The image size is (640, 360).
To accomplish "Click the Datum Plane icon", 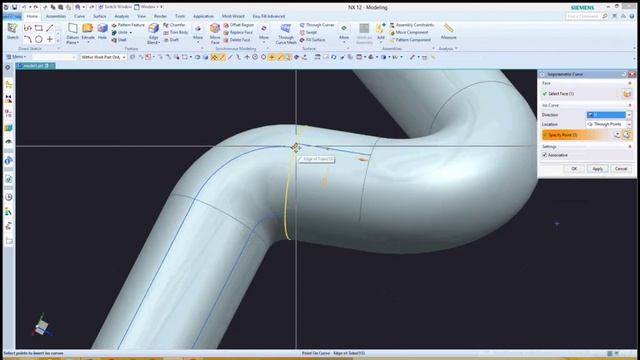I will coord(73,29).
